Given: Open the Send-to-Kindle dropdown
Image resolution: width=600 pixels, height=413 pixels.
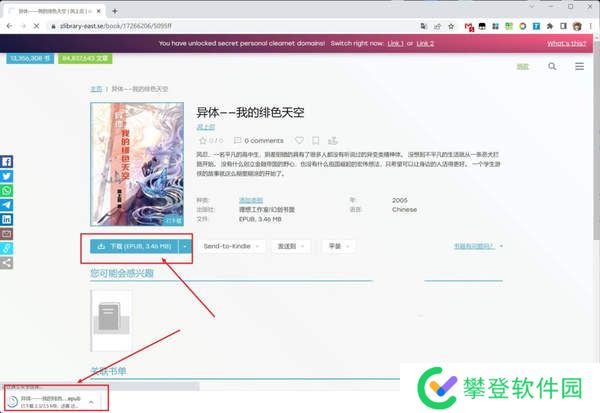Looking at the screenshot, I should click(231, 246).
